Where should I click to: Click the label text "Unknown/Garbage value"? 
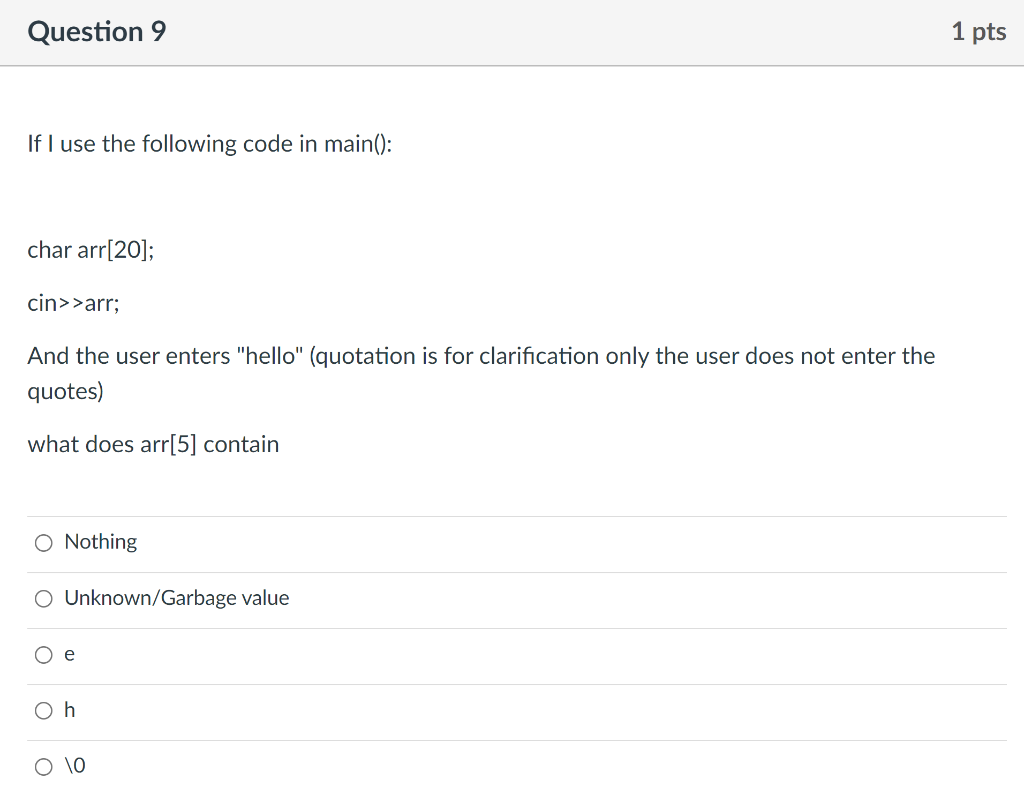(176, 598)
